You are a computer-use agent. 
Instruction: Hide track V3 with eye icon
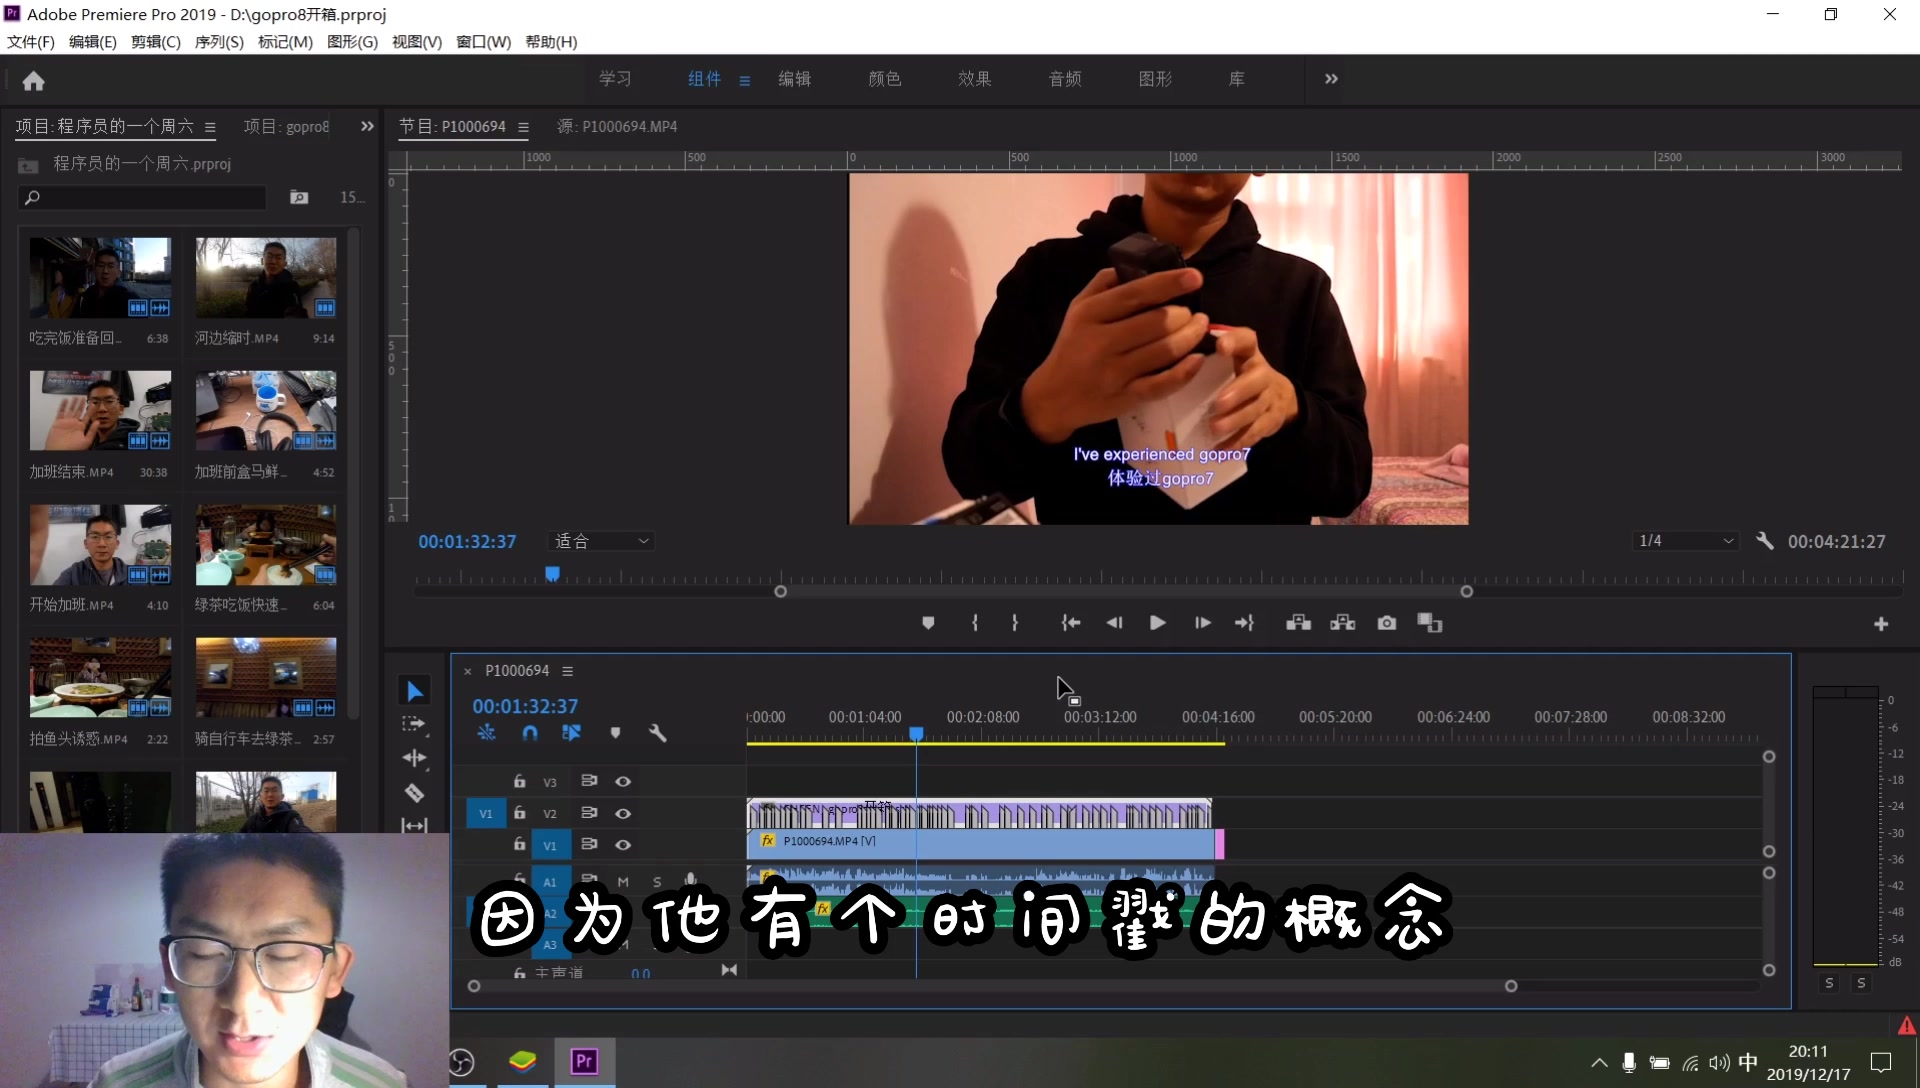[623, 781]
